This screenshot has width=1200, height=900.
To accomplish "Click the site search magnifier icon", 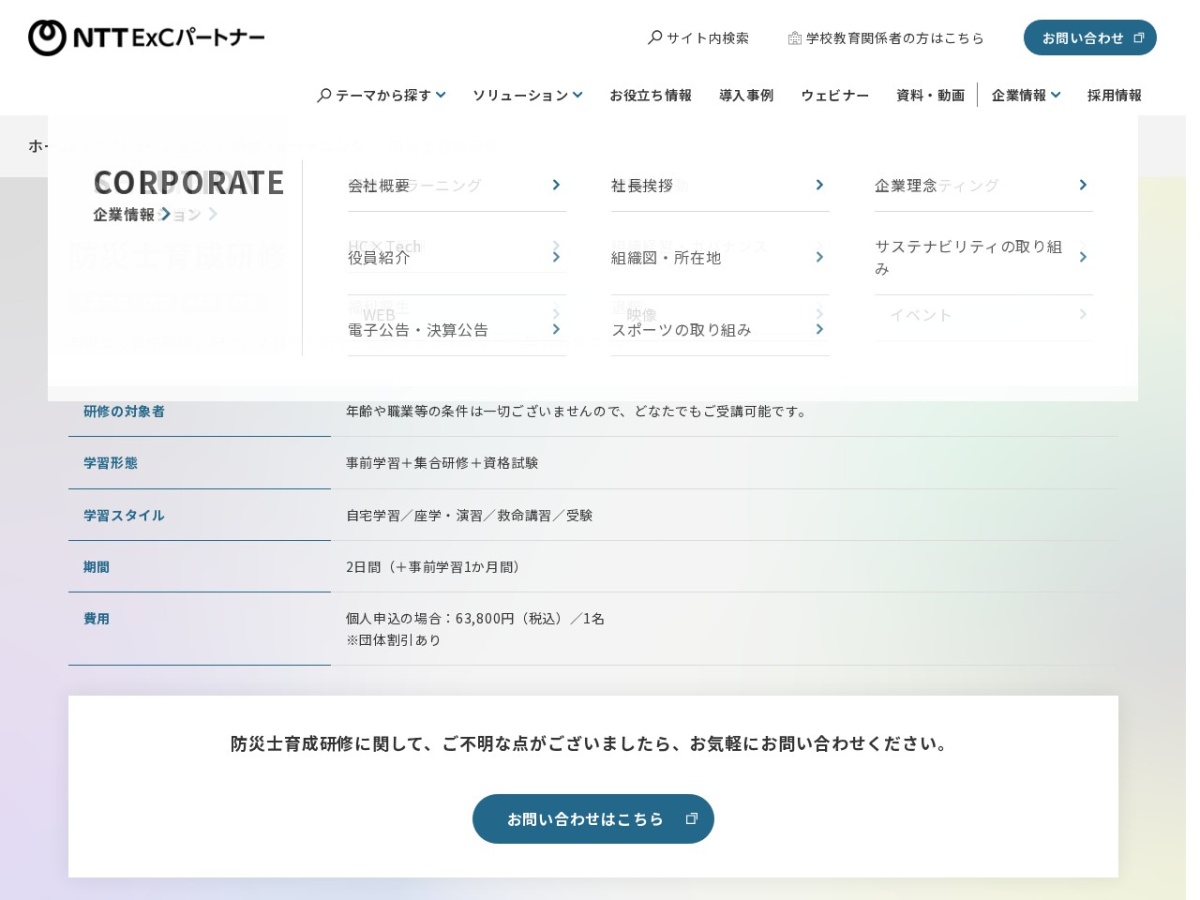I will 655,37.
